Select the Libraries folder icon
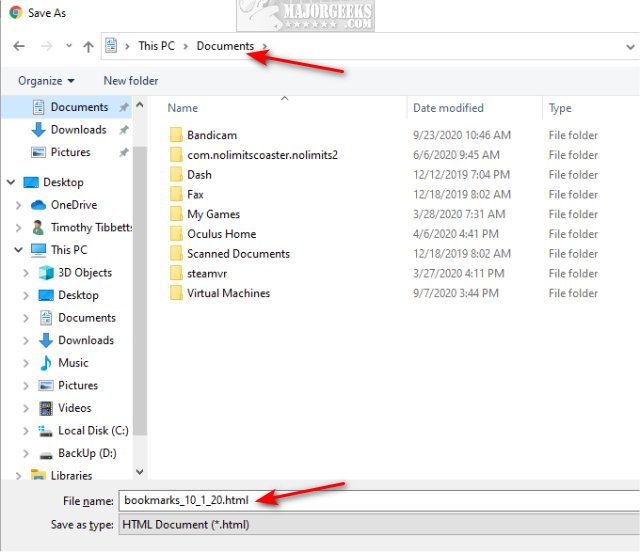The image size is (640, 552). point(38,475)
